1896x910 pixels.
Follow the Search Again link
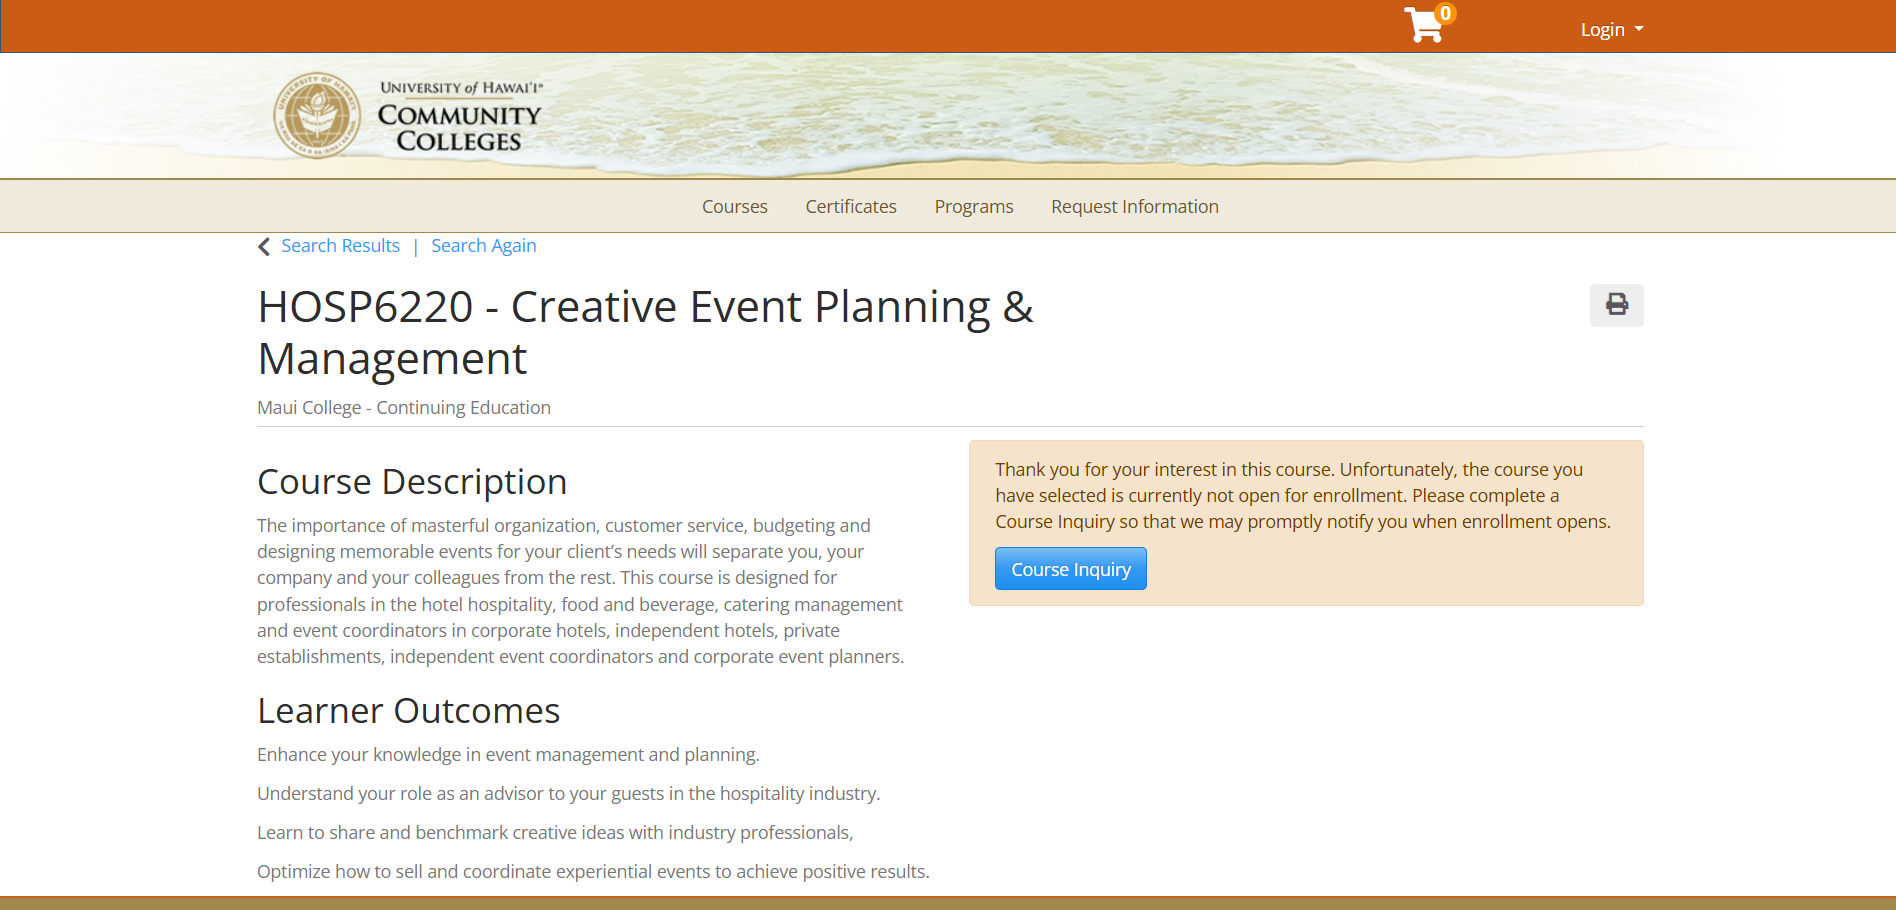(483, 246)
